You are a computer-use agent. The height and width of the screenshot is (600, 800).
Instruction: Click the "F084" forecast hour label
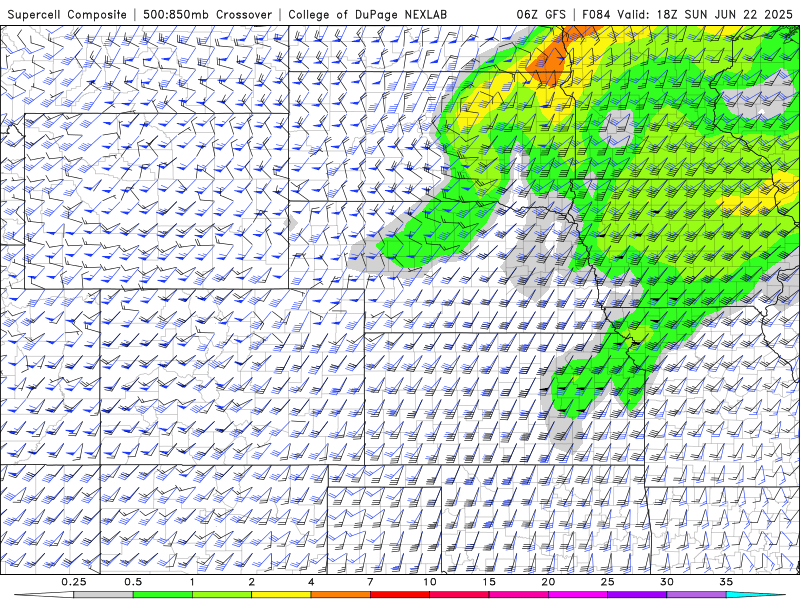(596, 14)
